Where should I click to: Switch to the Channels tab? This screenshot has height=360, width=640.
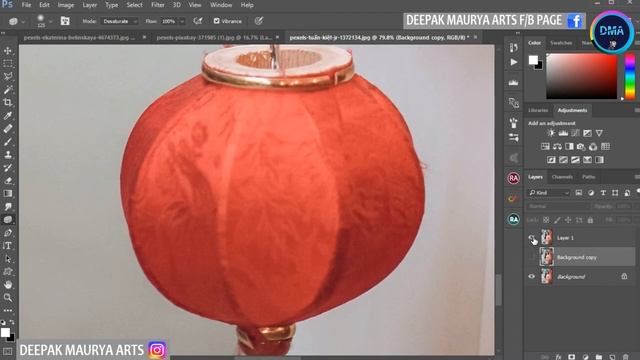pos(562,177)
